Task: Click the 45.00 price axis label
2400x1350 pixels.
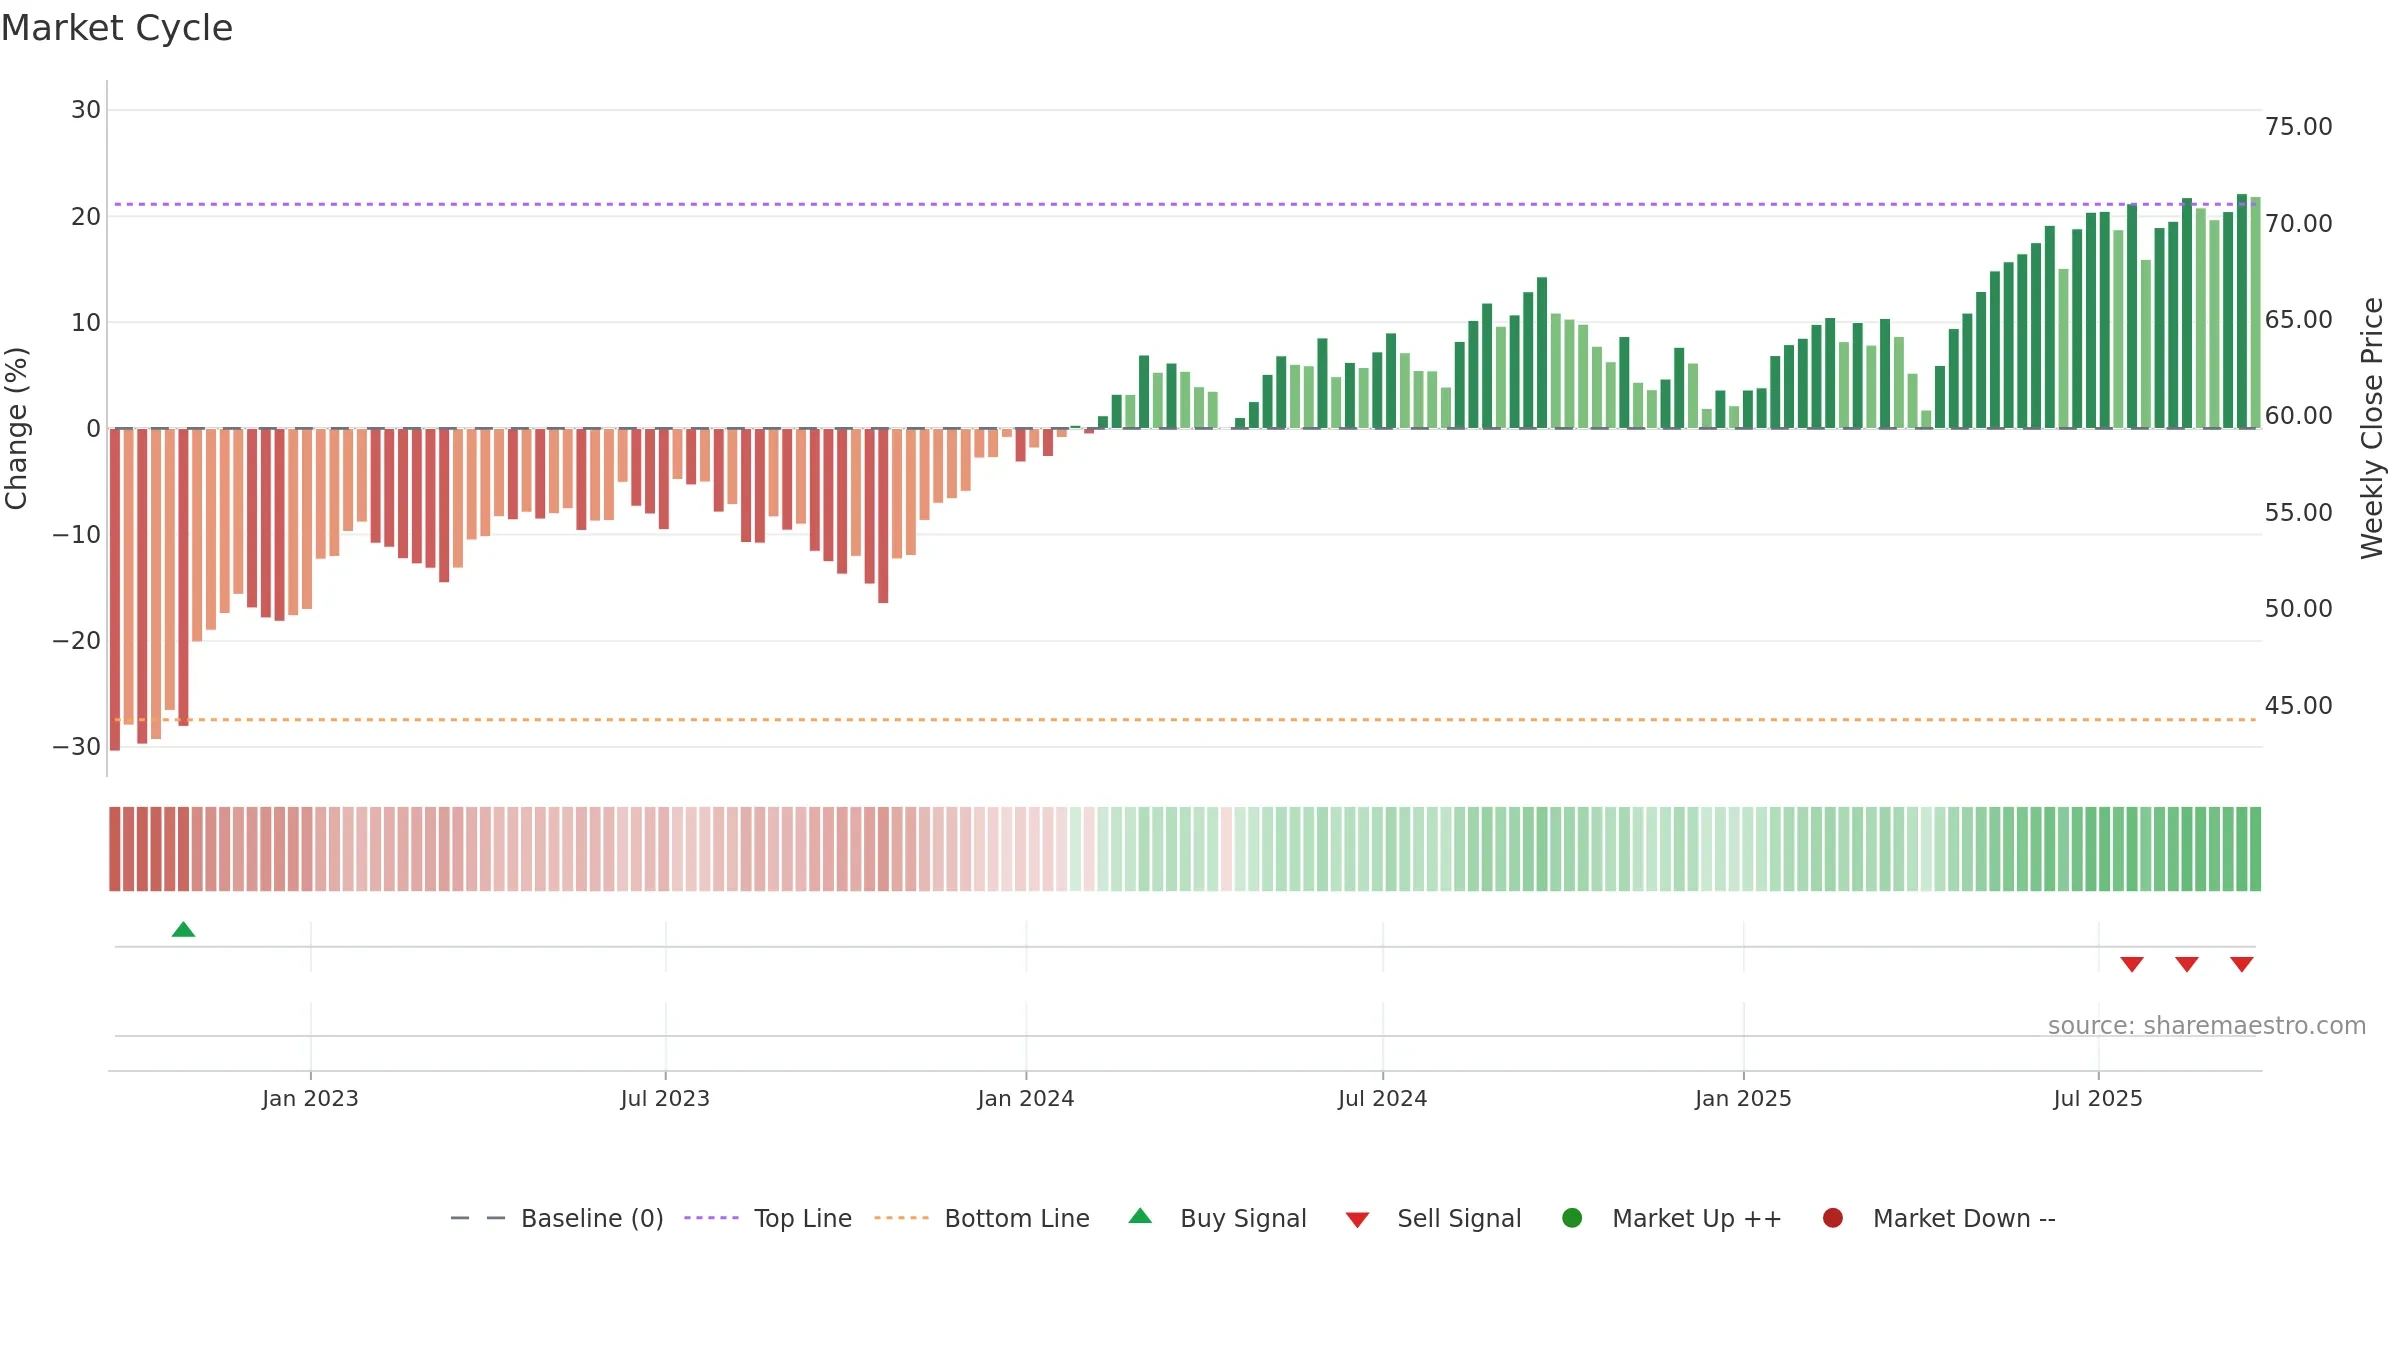Action: (x=2298, y=706)
